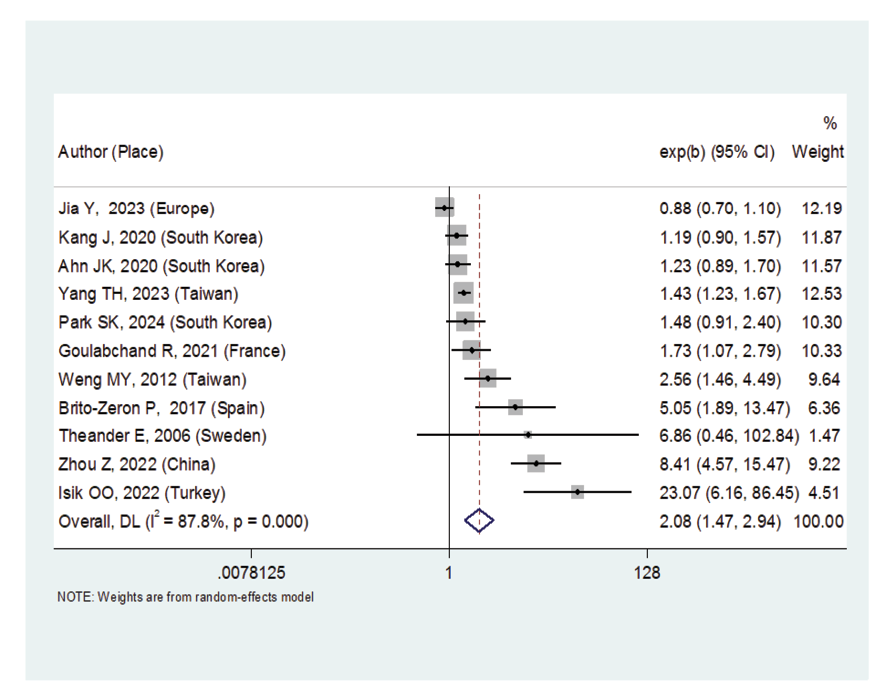Click the random-effects model note text

click(x=186, y=598)
